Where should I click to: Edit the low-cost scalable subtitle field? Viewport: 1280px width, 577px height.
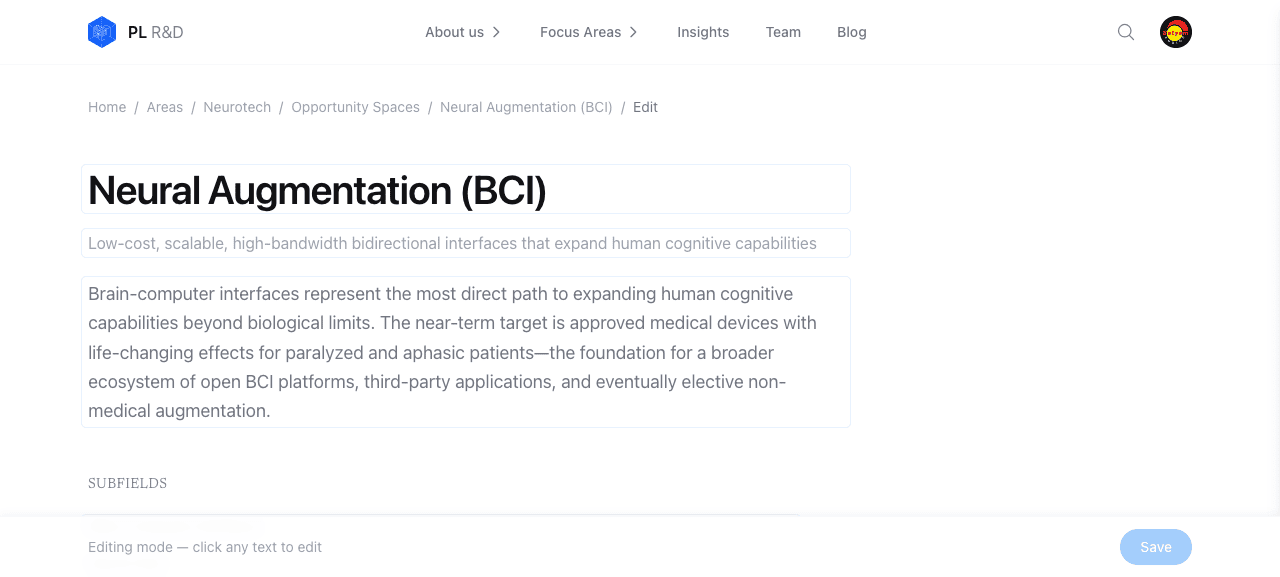coord(466,243)
